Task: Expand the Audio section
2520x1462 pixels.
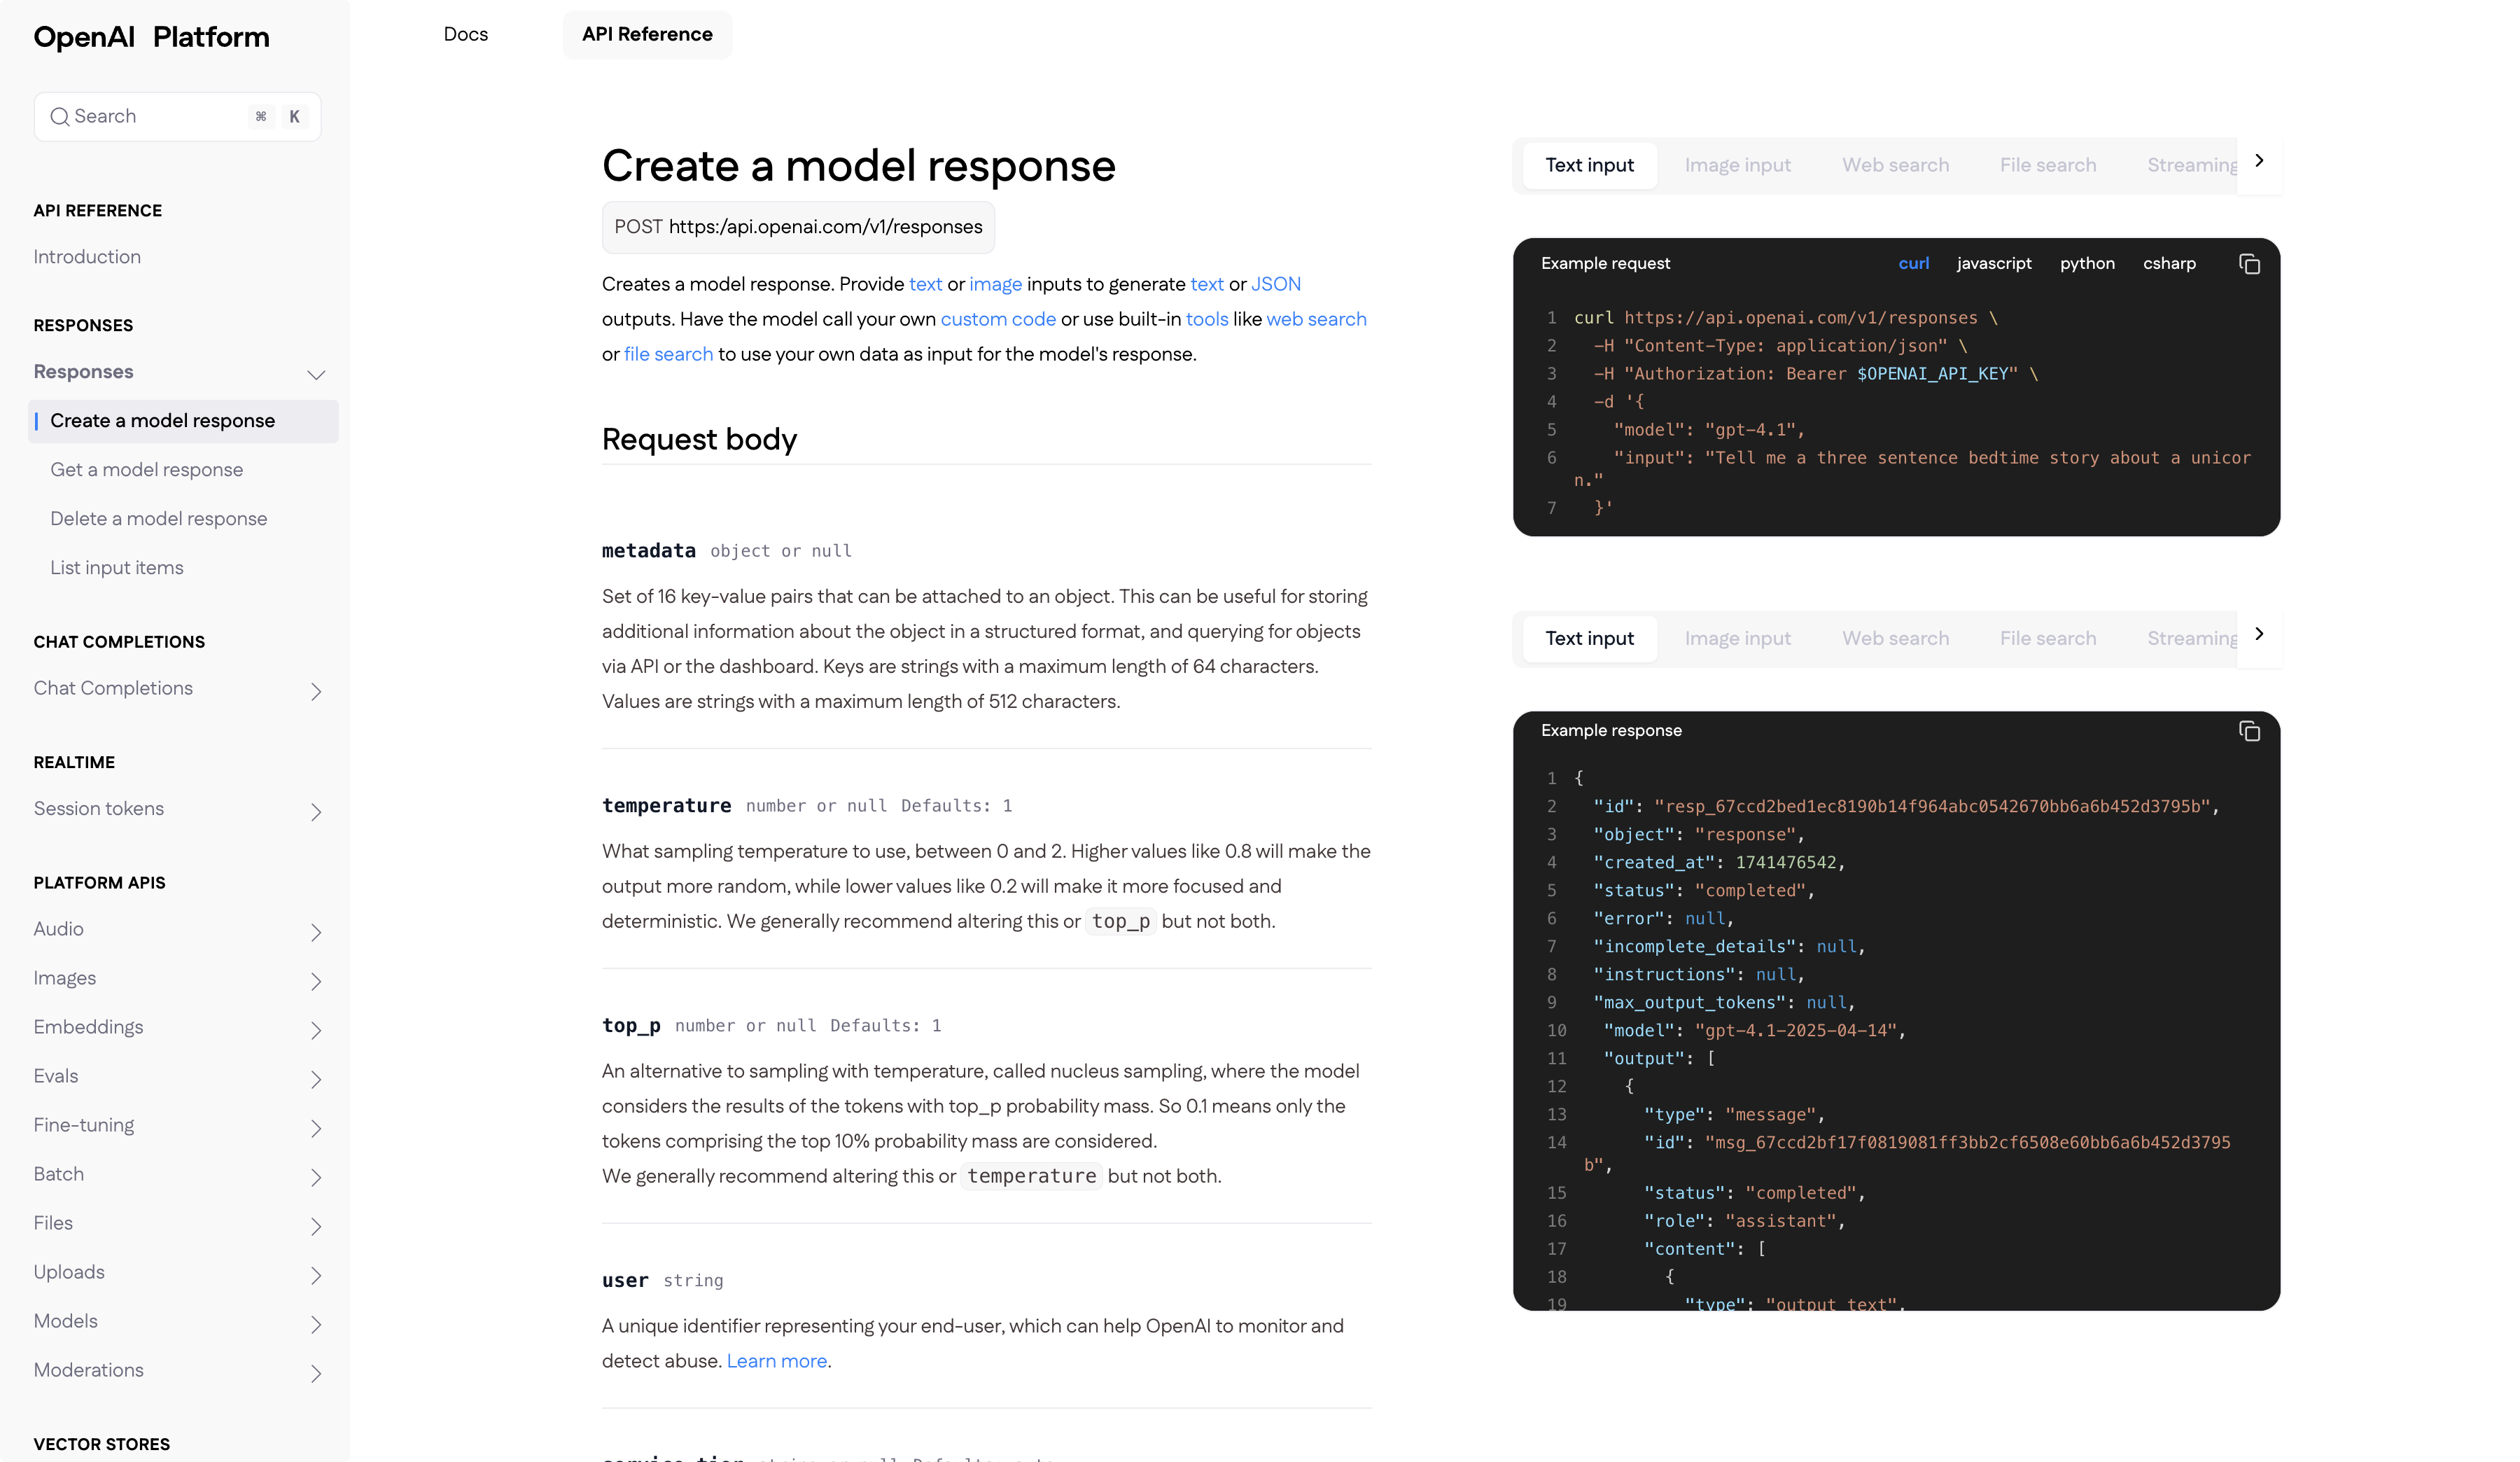Action: point(316,932)
